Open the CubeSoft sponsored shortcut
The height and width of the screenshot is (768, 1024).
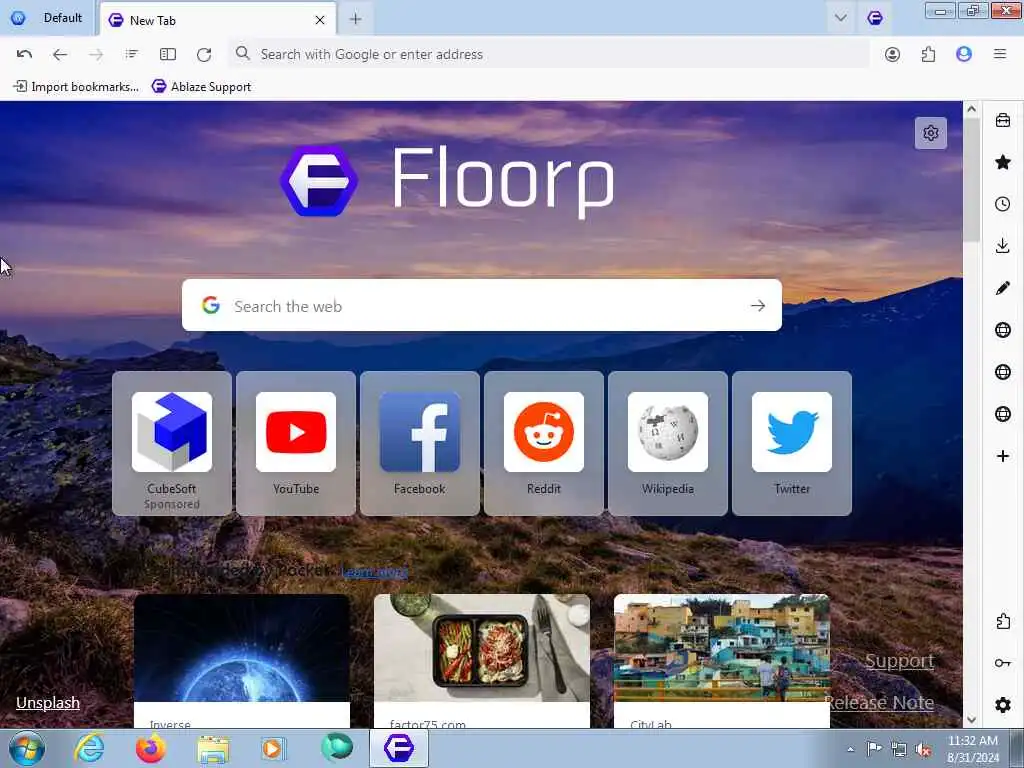[x=172, y=443]
